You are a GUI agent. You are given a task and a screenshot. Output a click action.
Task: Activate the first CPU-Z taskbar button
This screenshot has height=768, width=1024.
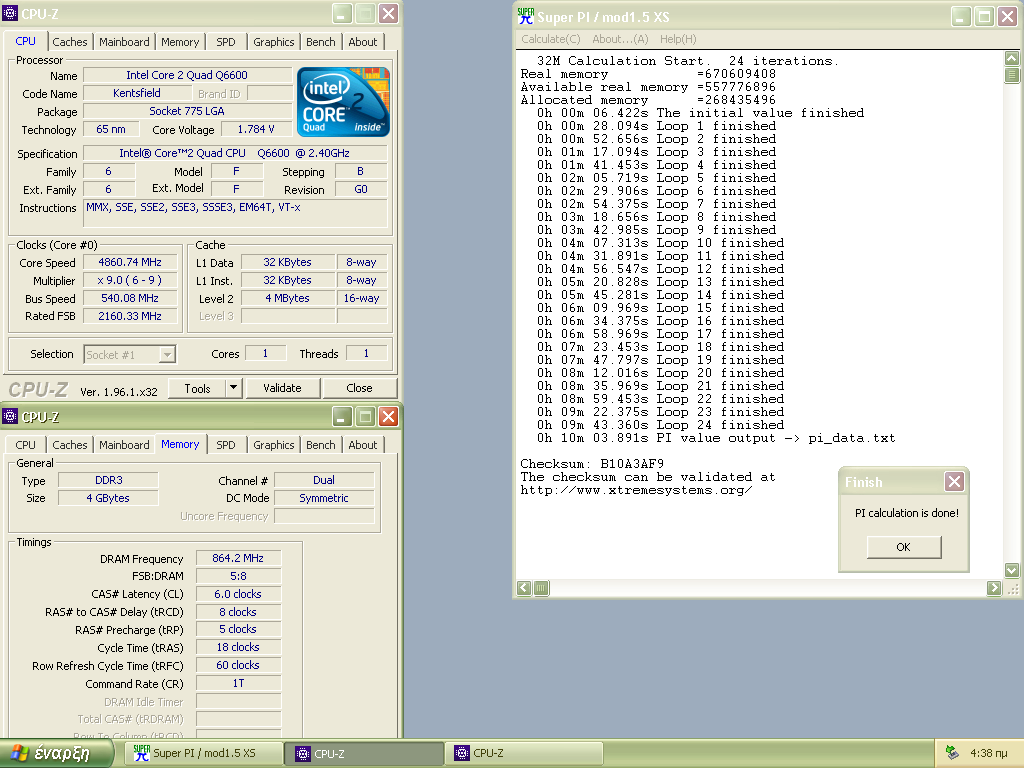point(364,754)
